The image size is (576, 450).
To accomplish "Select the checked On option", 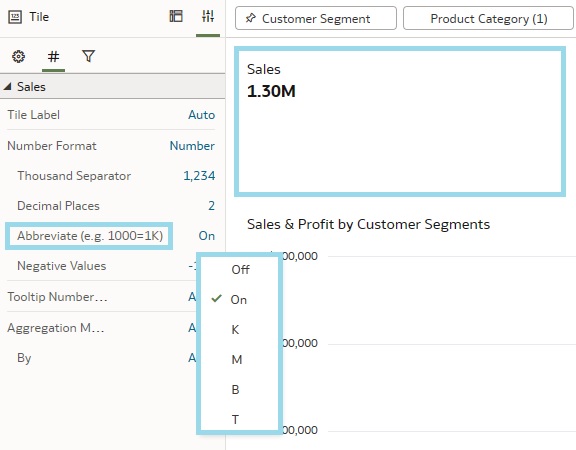I will [x=239, y=300].
